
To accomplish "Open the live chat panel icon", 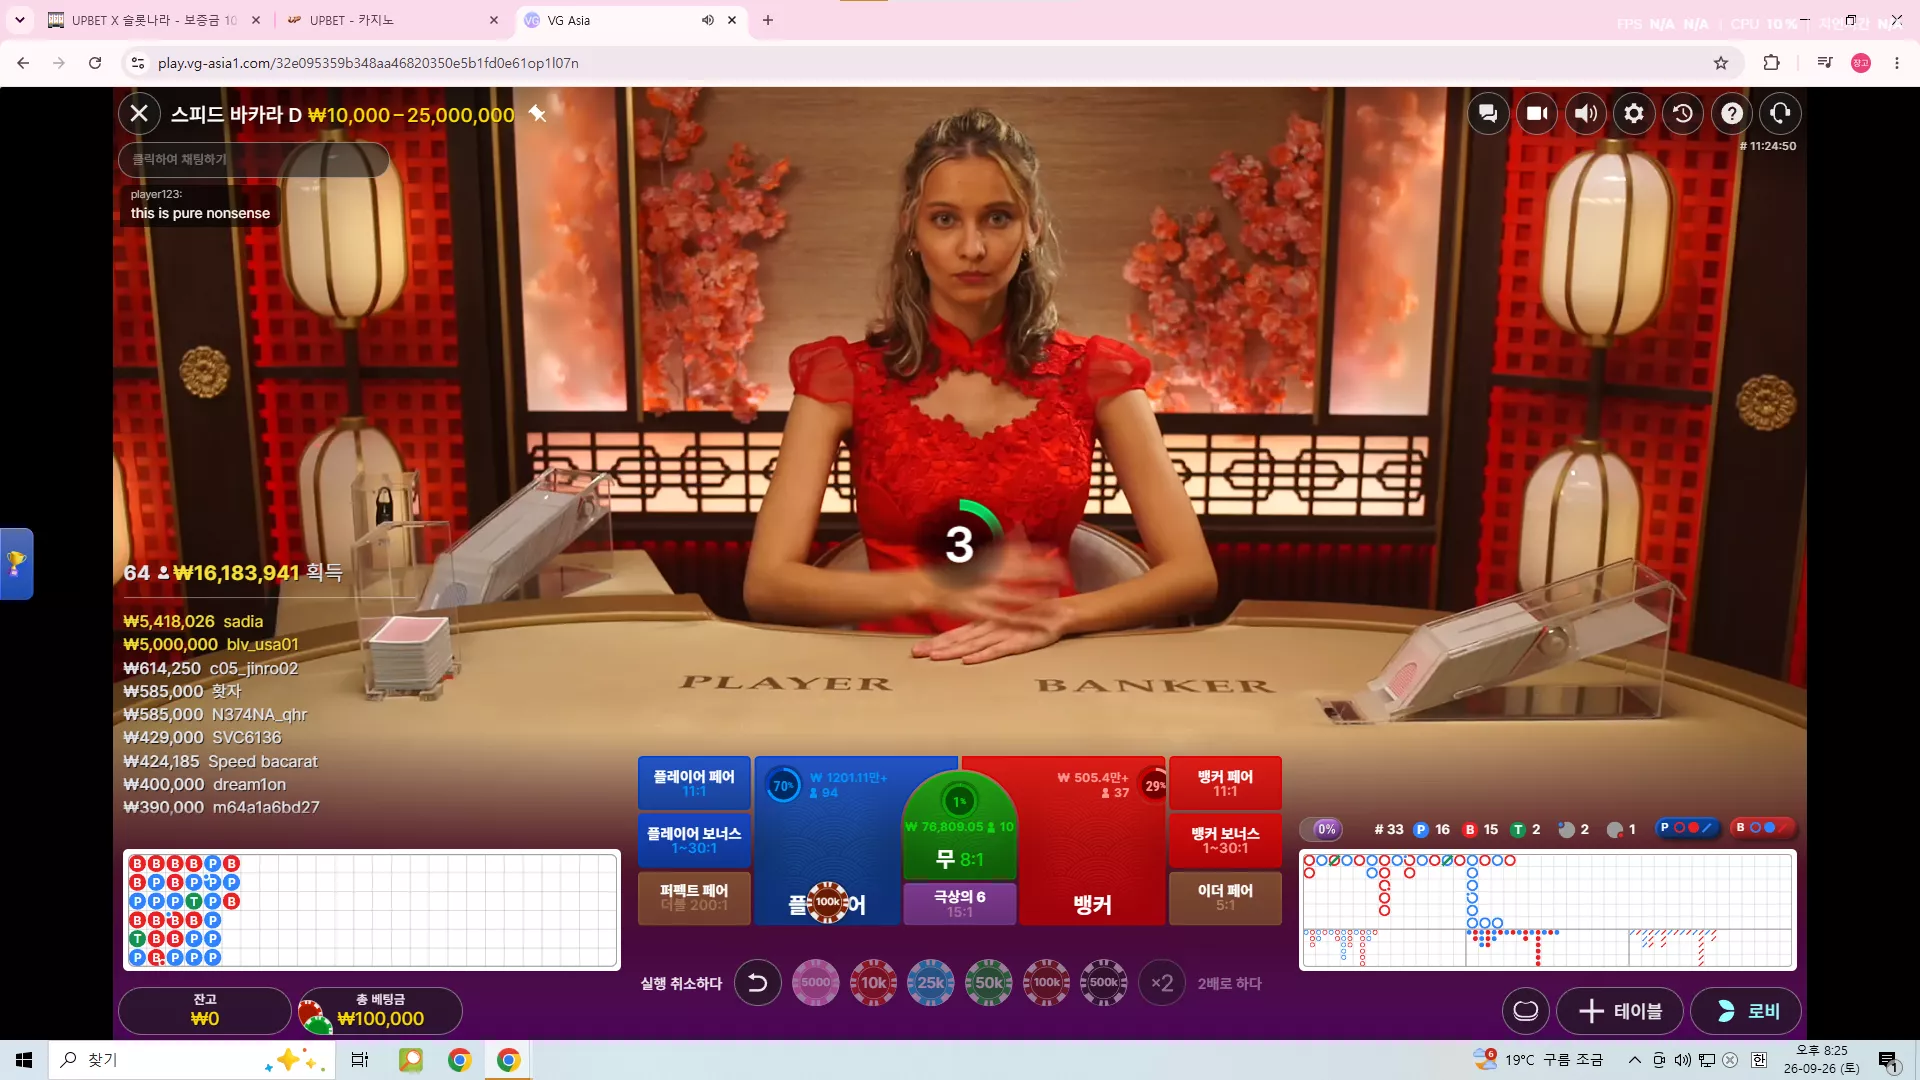I will (x=1488, y=114).
